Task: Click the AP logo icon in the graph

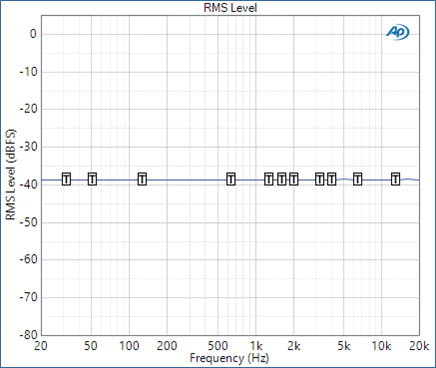Action: point(397,32)
